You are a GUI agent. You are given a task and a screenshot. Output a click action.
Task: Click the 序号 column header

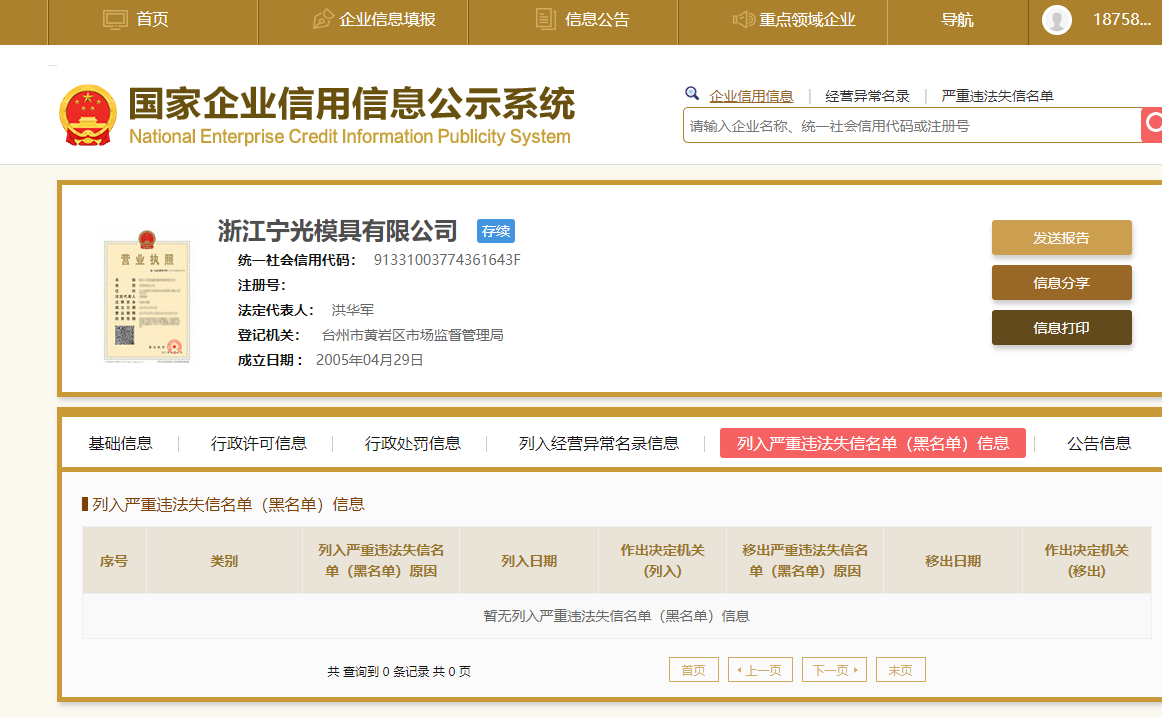point(114,561)
